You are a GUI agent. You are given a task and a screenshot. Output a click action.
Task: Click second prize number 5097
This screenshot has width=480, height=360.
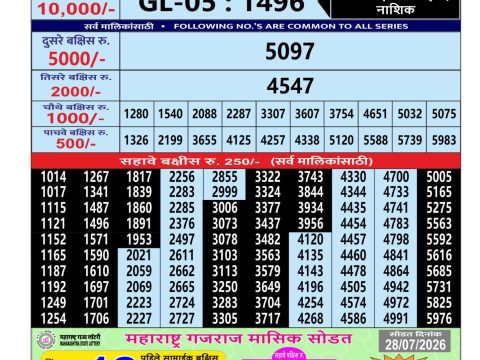coord(290,51)
